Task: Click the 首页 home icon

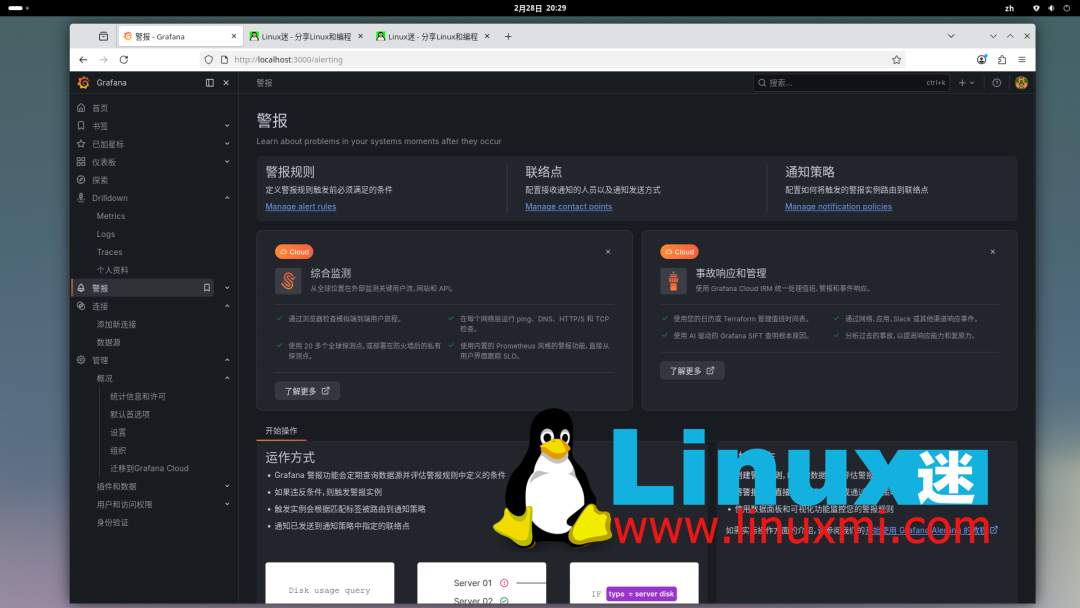Action: click(79, 107)
